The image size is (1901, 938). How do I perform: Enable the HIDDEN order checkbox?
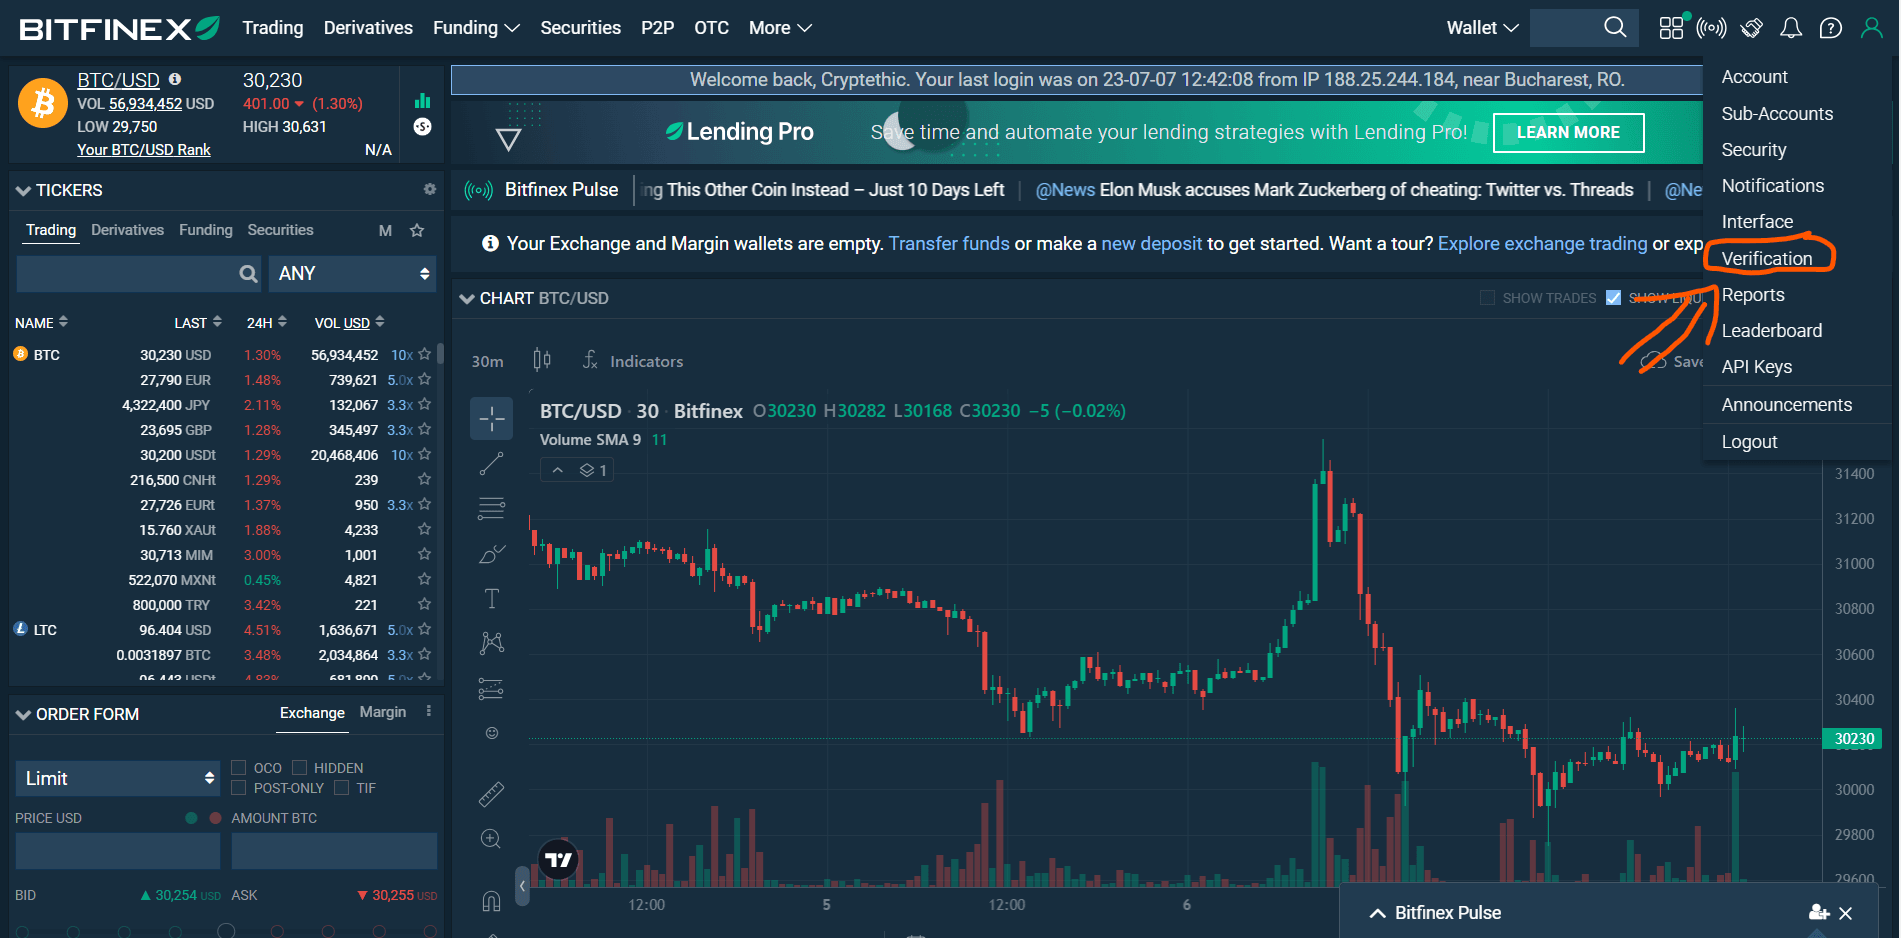pyautogui.click(x=299, y=768)
